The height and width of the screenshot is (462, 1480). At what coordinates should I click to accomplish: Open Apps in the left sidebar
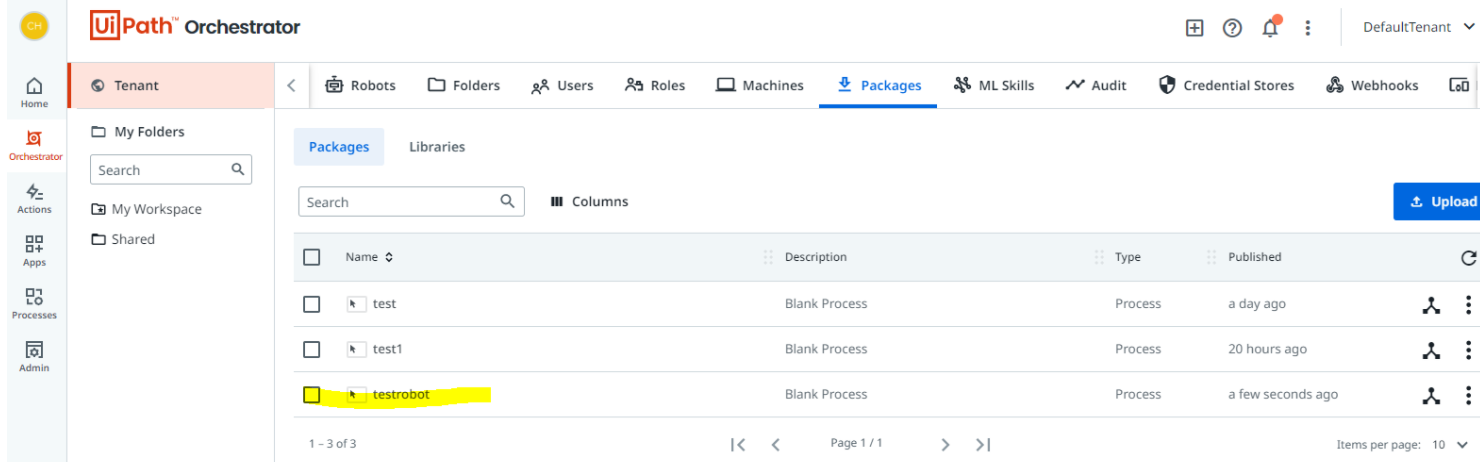coord(34,251)
